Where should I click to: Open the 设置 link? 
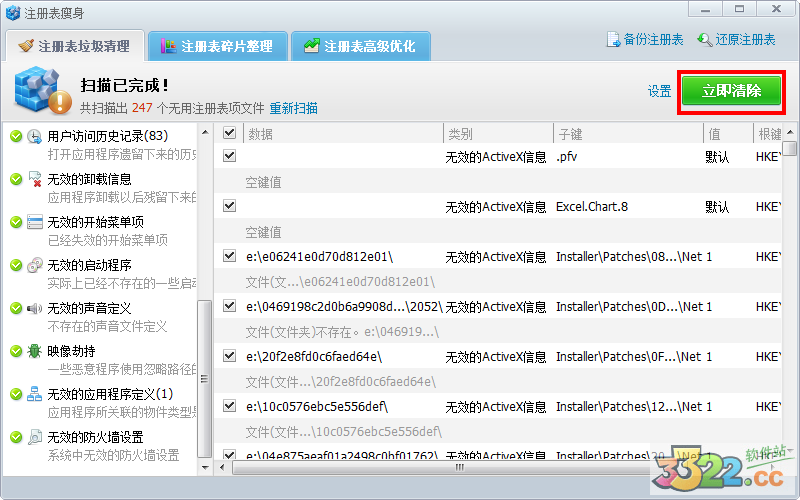click(x=659, y=91)
